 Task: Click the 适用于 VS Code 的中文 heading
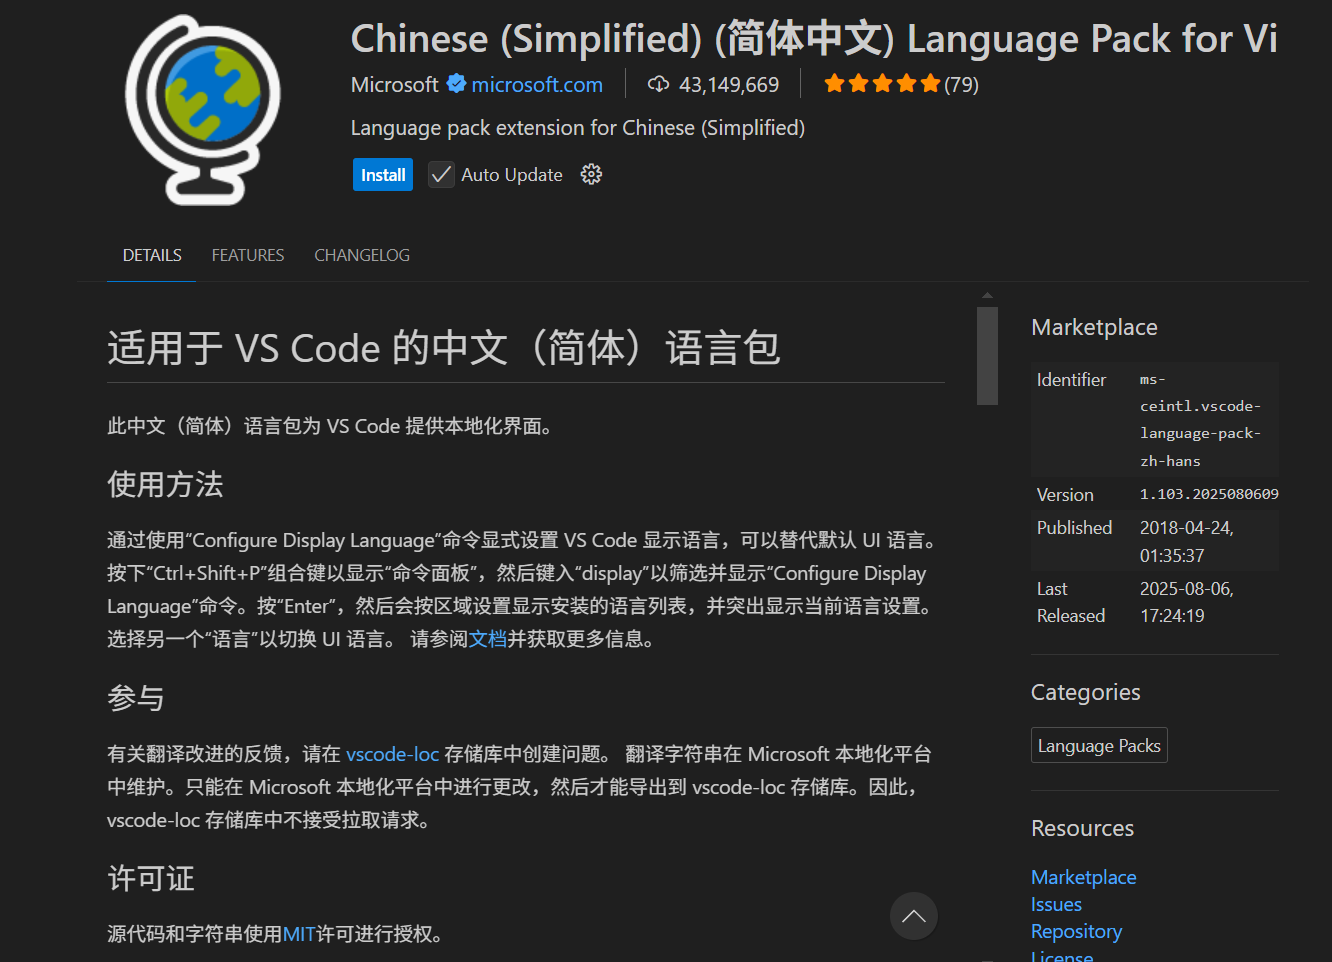(444, 348)
